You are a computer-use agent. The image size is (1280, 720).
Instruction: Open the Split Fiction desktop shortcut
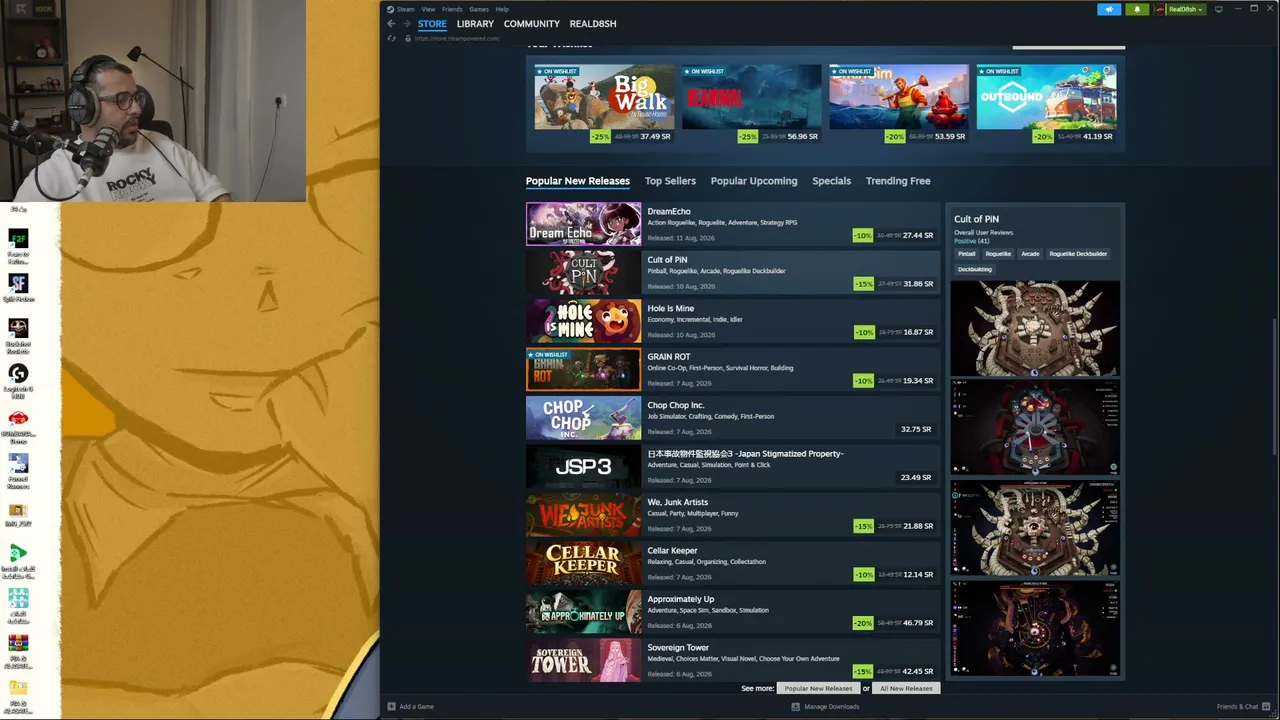[18, 283]
